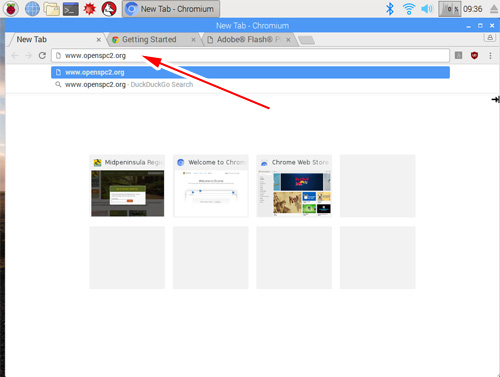Open the Raspberry Pi main menu
Viewport: 500px width, 377px height.
click(11, 9)
